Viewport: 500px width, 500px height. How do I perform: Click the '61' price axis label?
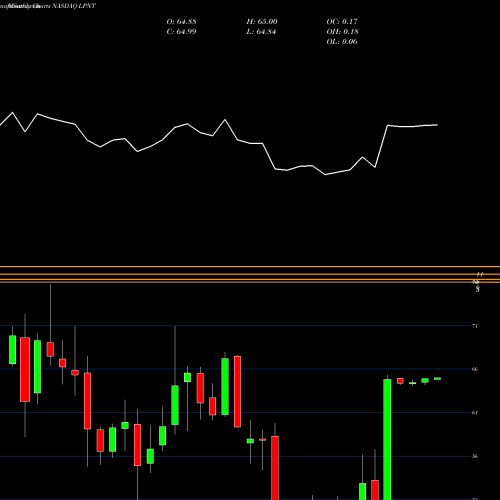[475, 413]
